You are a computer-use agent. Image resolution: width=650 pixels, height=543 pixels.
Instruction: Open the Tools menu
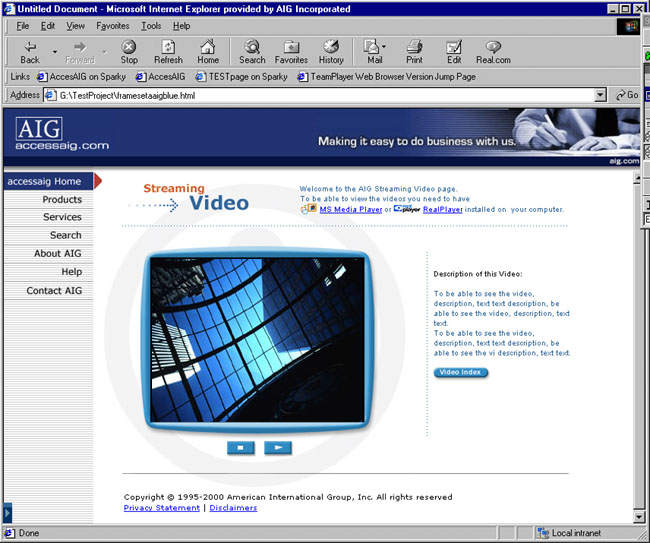151,25
